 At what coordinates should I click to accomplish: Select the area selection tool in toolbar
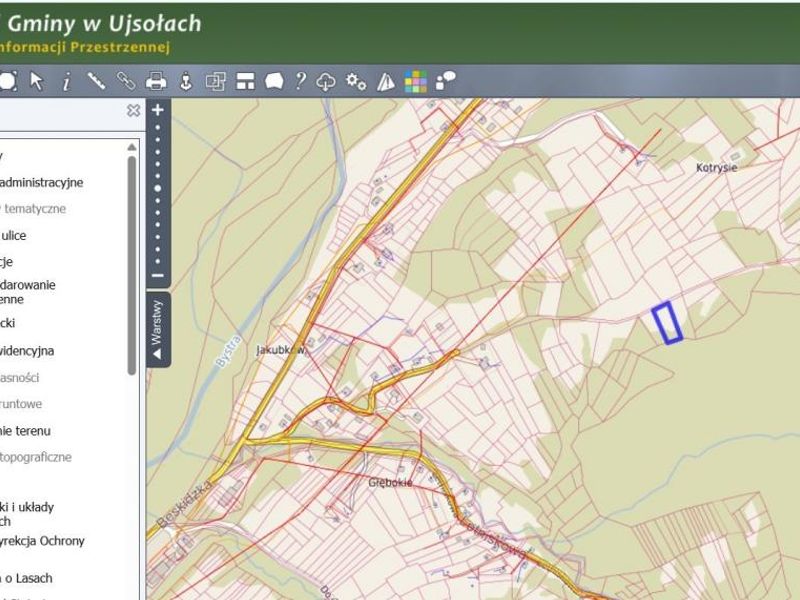(7, 81)
